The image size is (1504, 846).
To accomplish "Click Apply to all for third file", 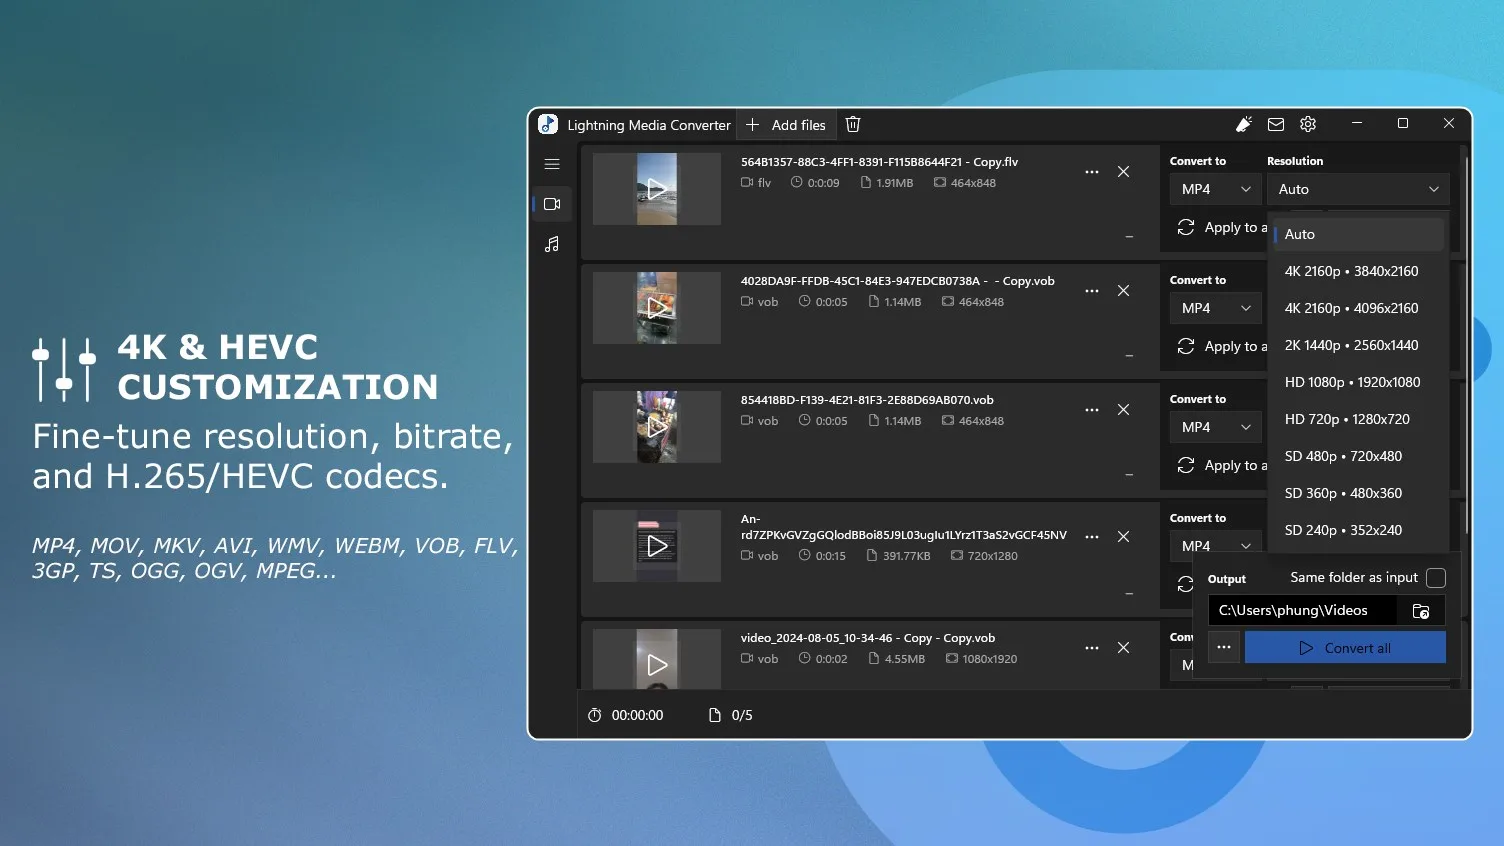I will point(1222,466).
